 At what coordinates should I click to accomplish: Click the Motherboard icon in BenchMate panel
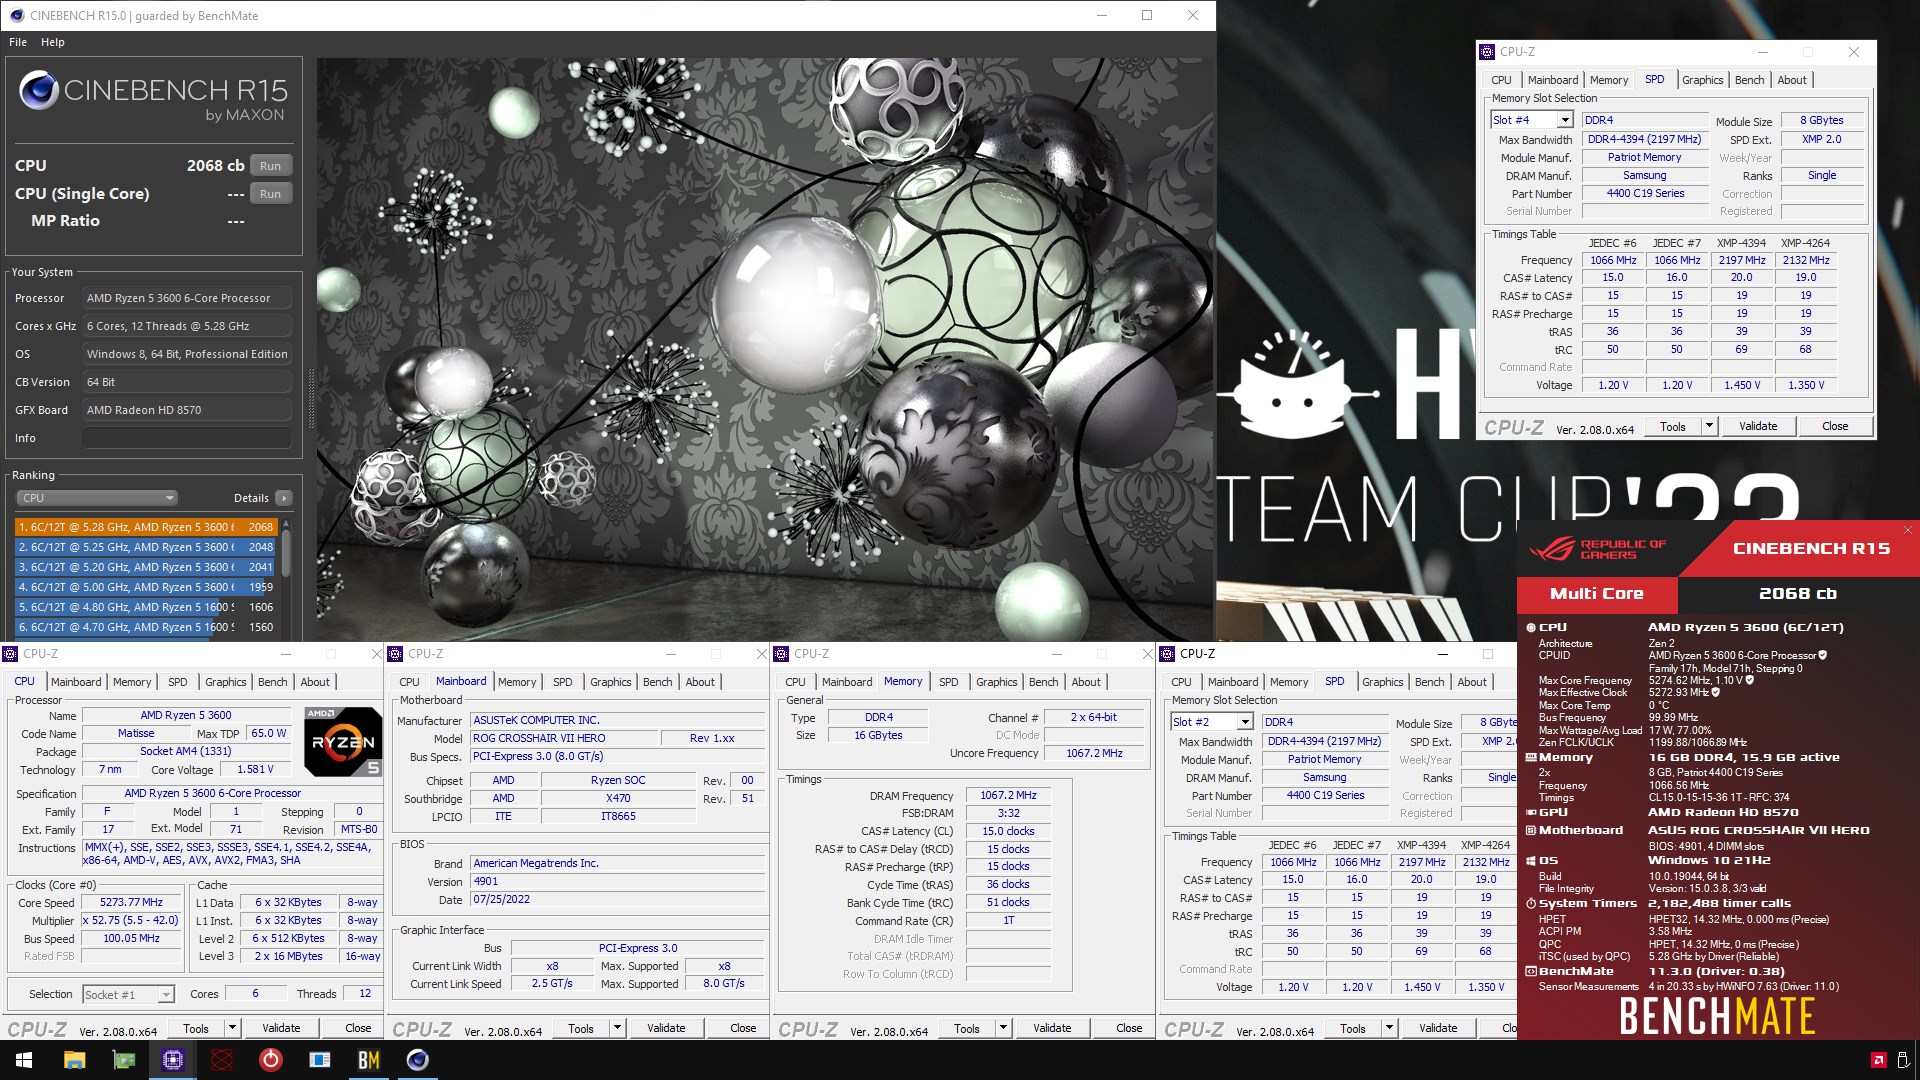[x=1531, y=830]
